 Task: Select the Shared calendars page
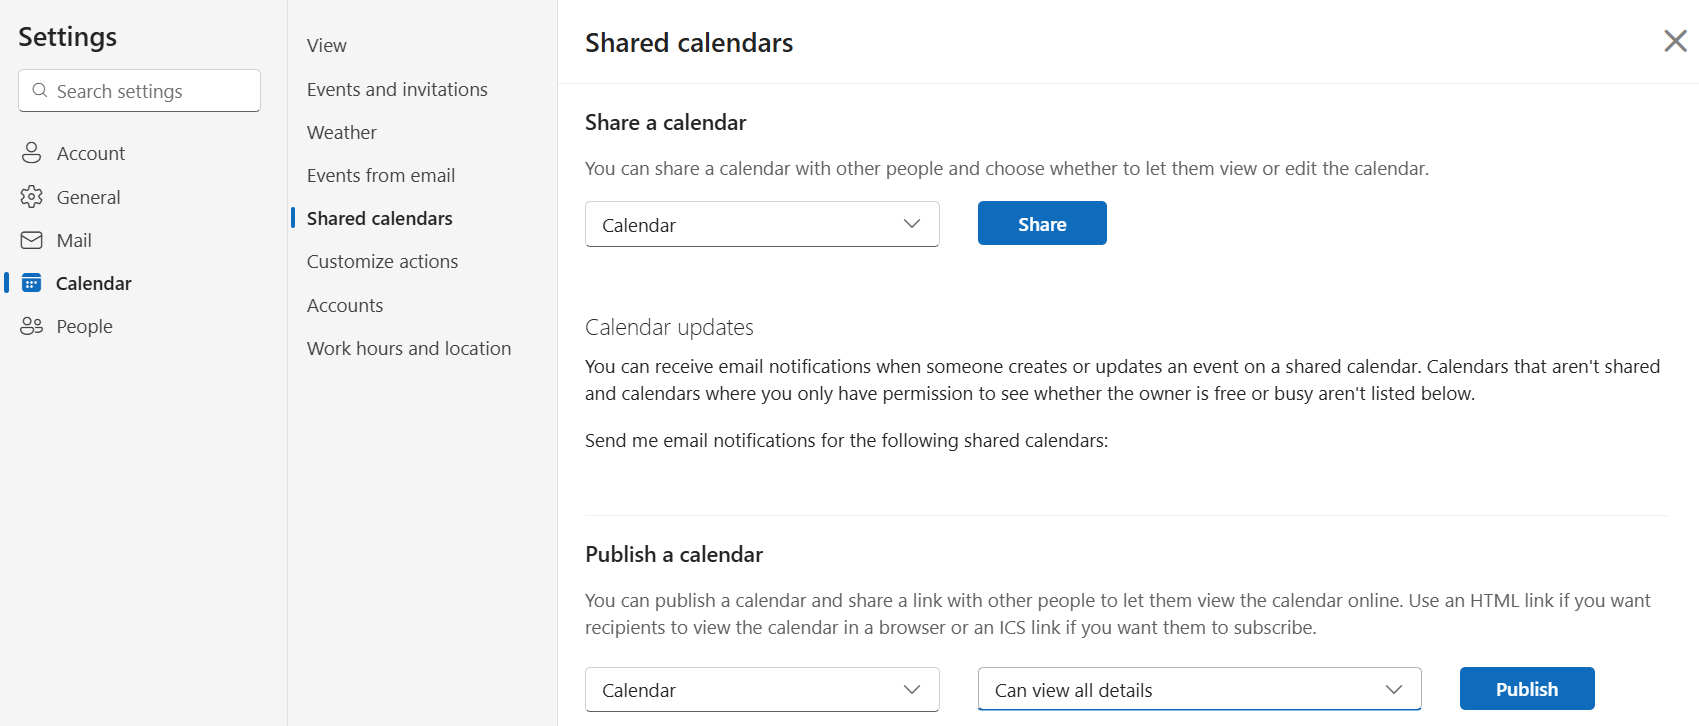(380, 218)
